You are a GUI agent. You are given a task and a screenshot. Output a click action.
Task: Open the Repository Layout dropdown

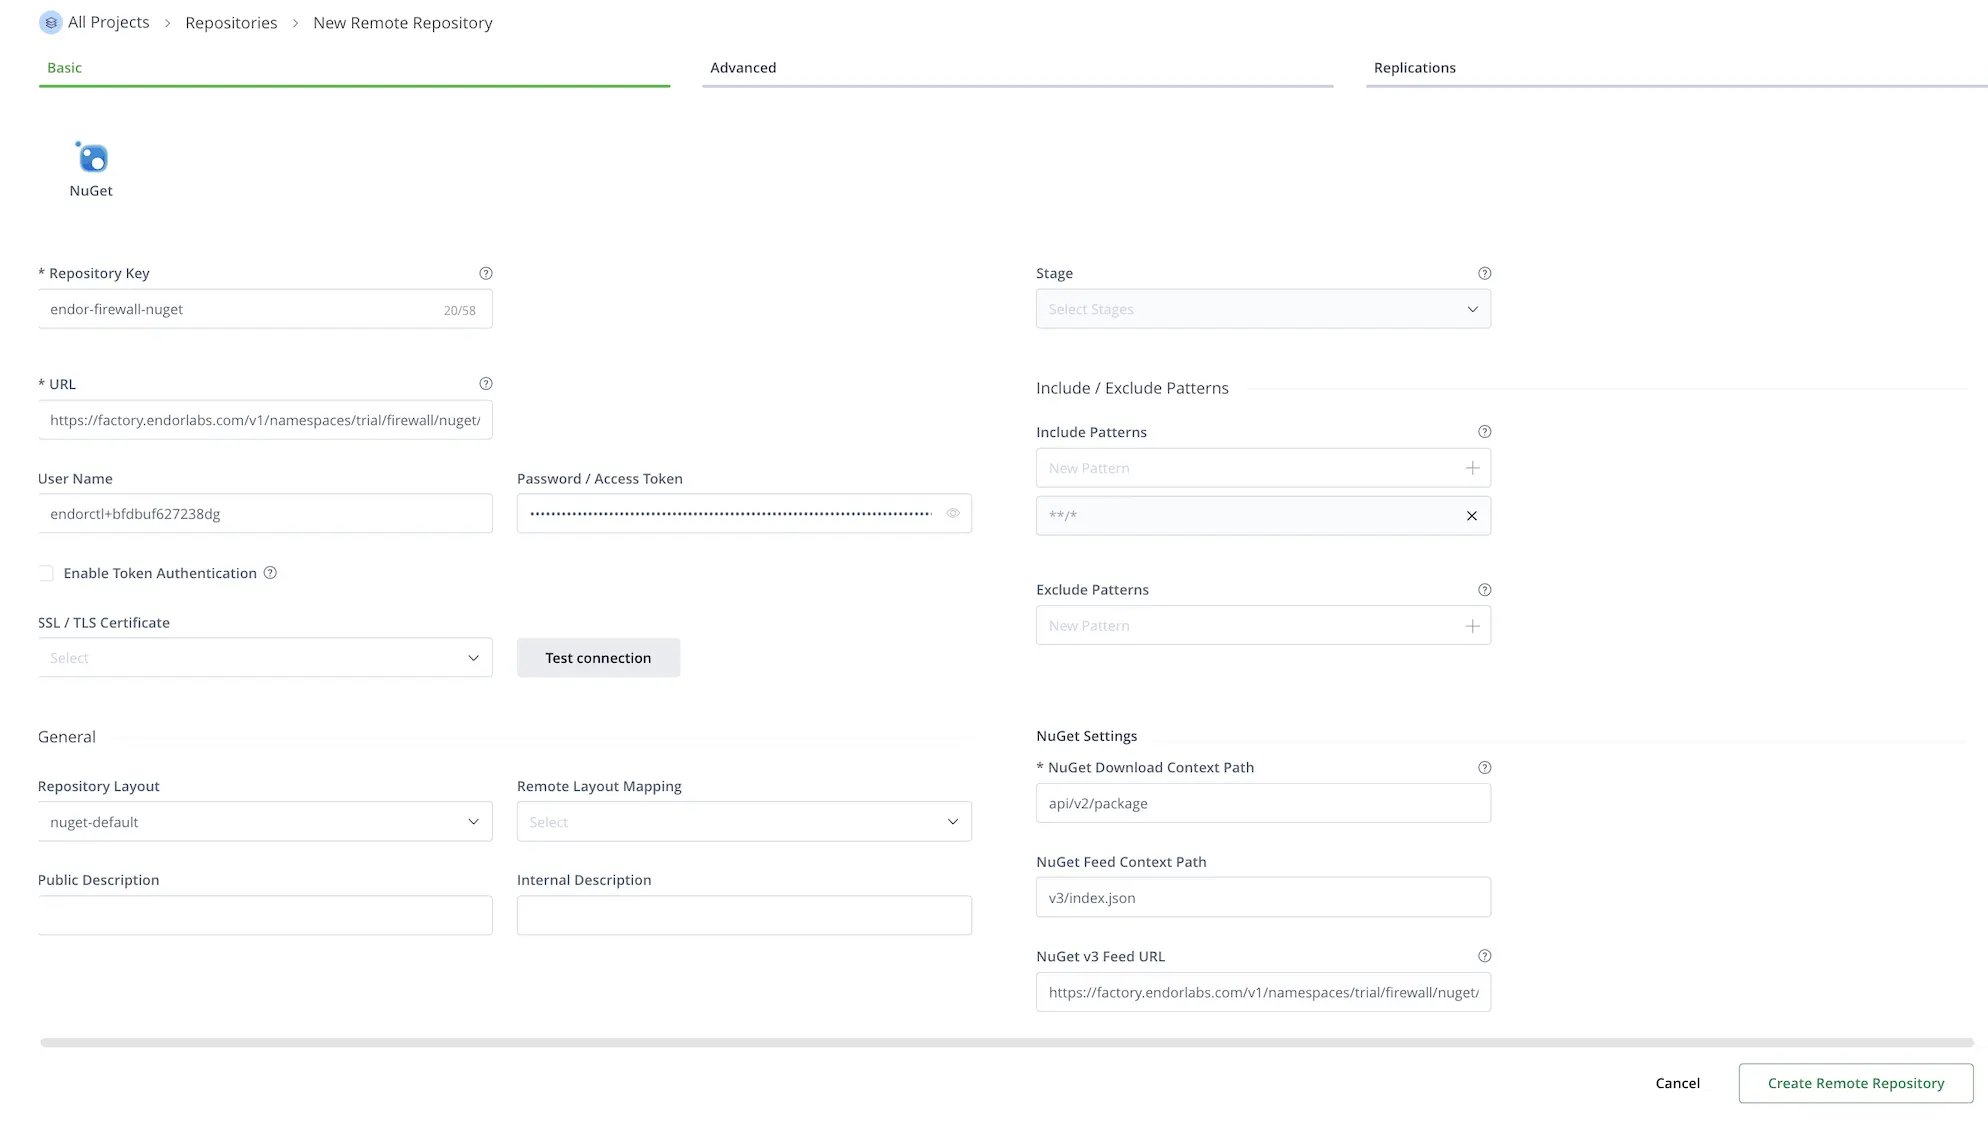click(x=265, y=821)
